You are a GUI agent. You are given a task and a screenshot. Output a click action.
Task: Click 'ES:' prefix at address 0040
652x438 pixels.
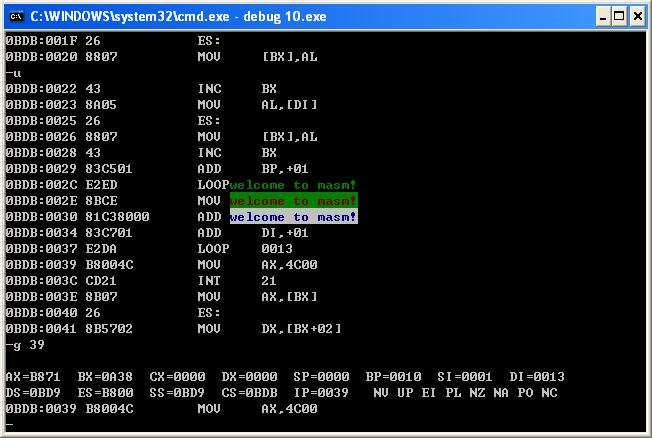click(209, 313)
